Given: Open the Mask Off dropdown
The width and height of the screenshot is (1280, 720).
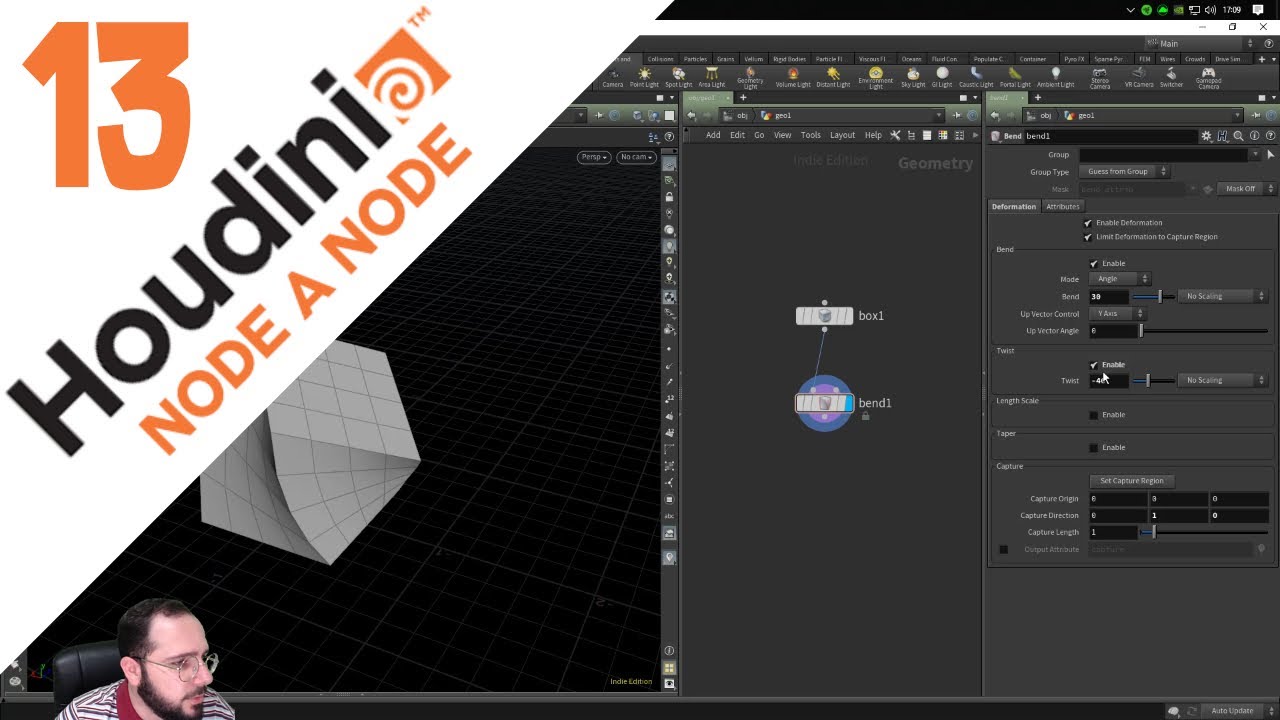Looking at the screenshot, I should (1246, 189).
